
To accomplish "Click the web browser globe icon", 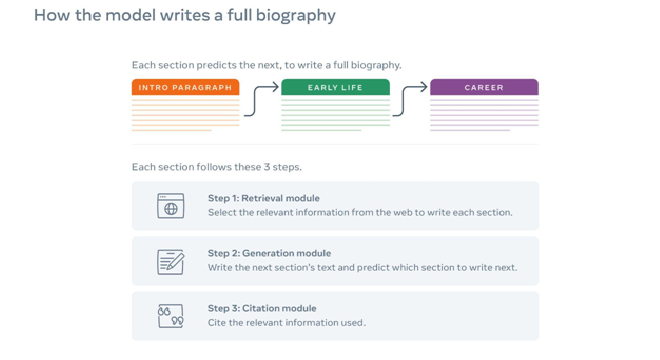I will (x=170, y=206).
